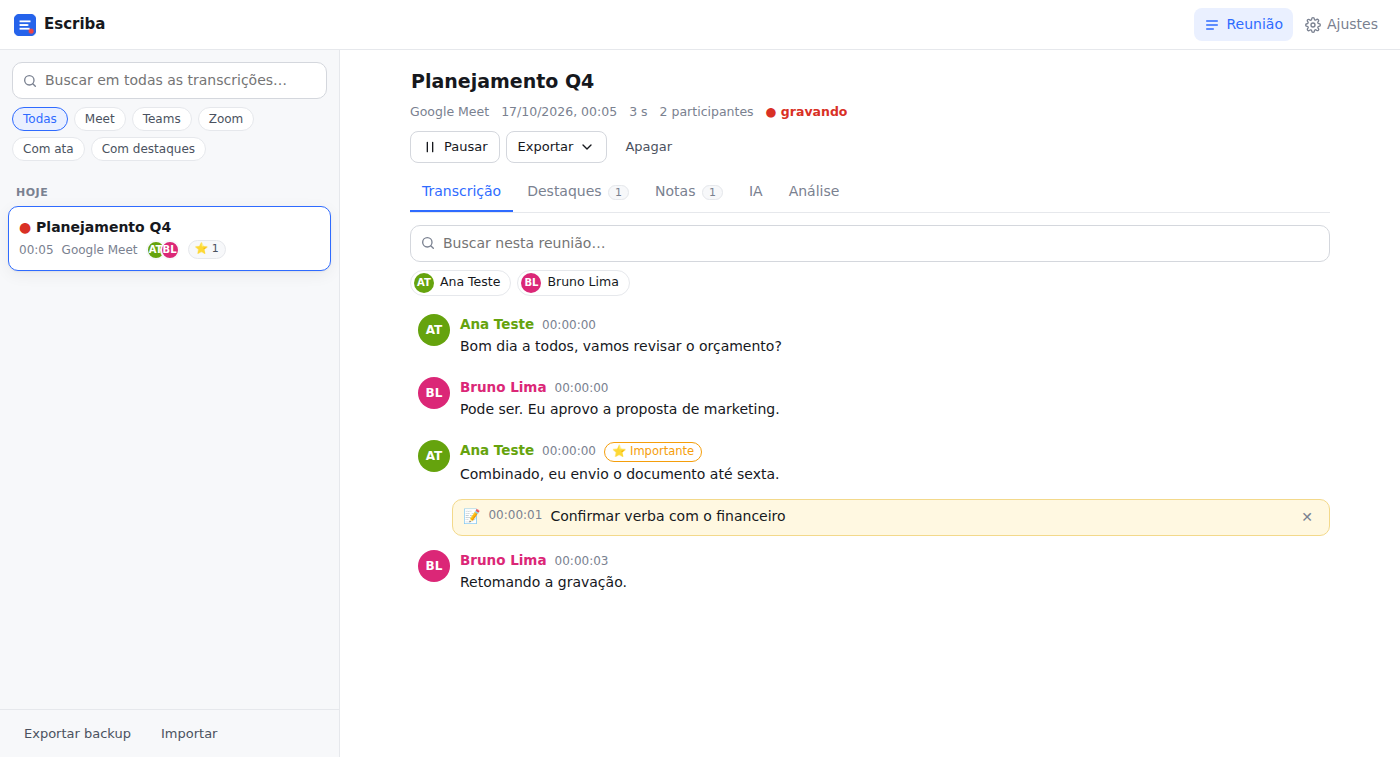Click BL avatar beside marketing proposal message
Viewport: 1400px width, 757px height.
(x=434, y=393)
